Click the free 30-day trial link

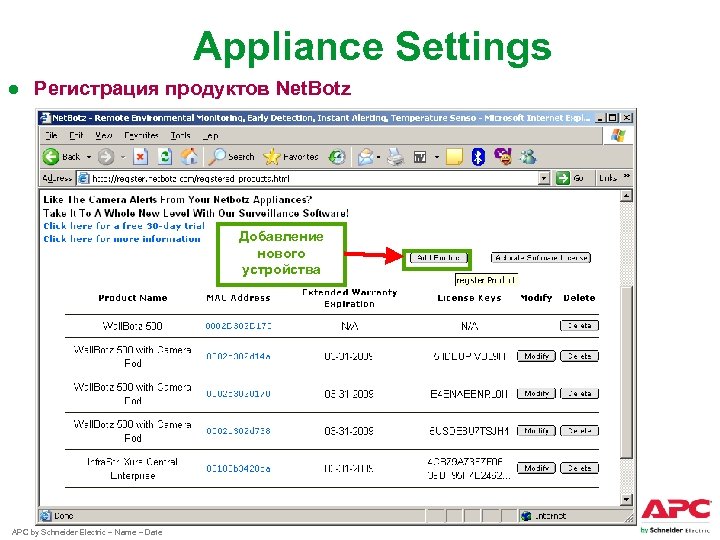tap(124, 226)
